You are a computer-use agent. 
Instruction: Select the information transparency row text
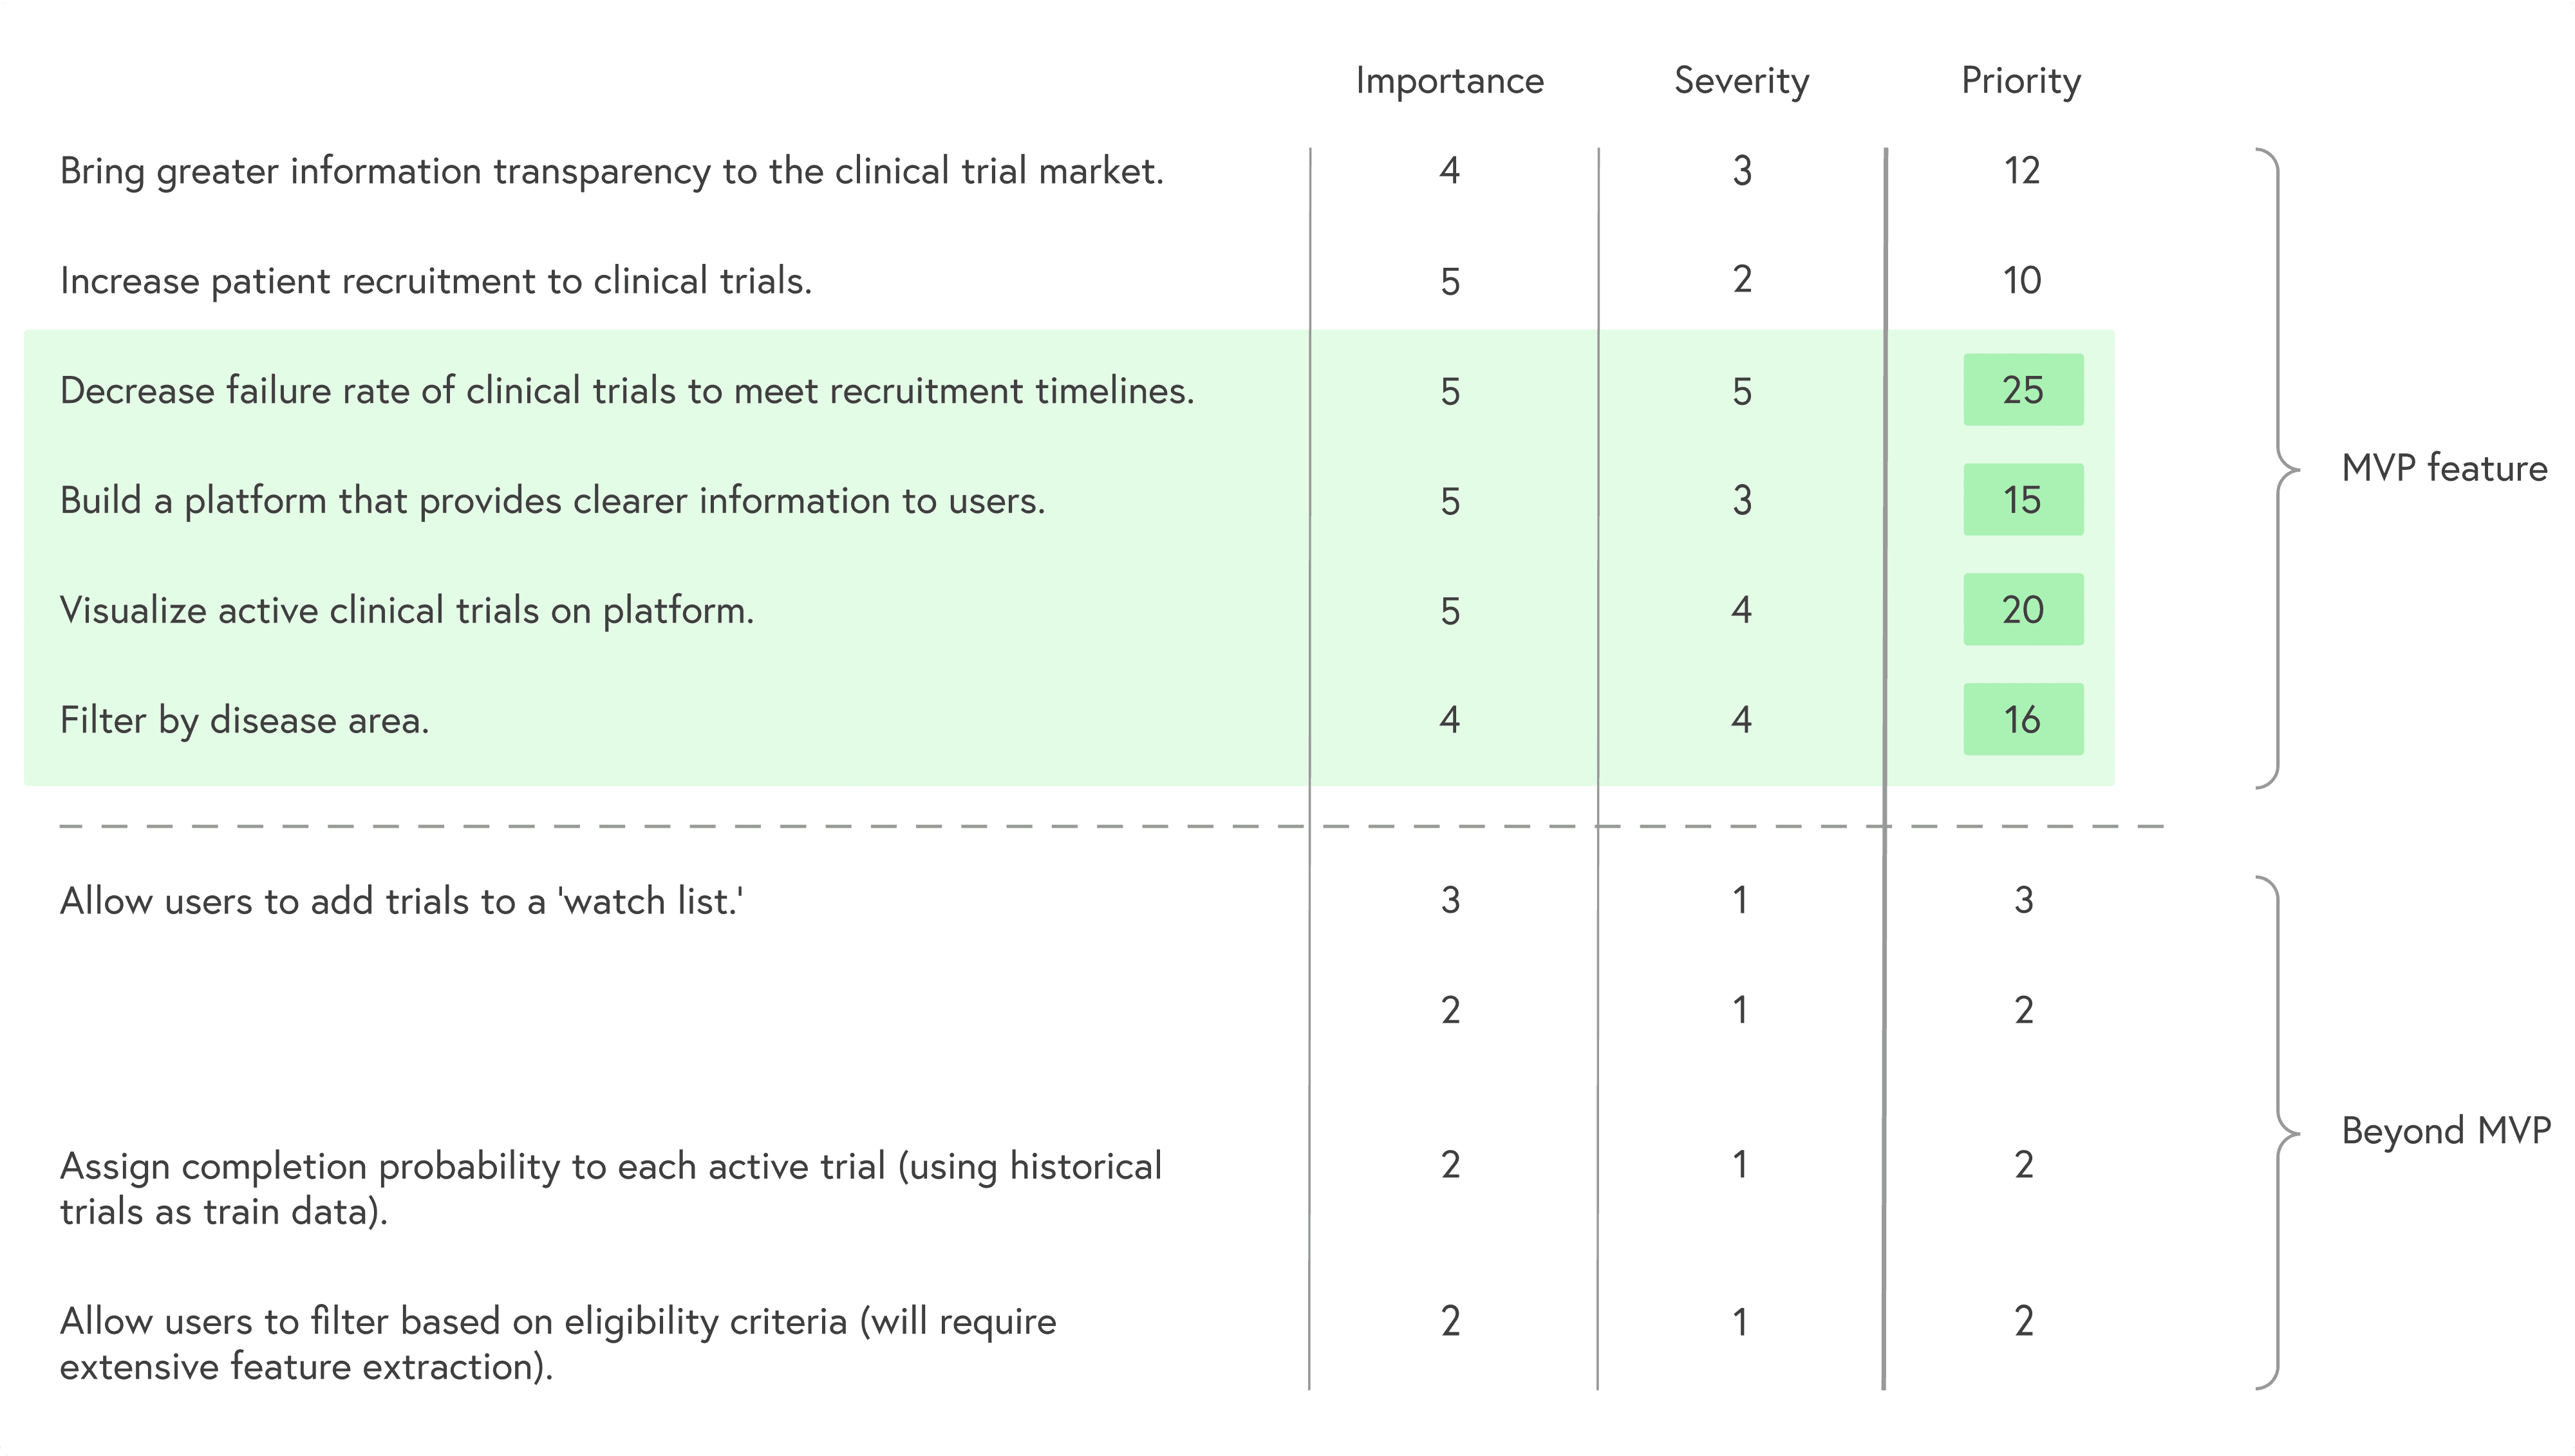point(612,171)
